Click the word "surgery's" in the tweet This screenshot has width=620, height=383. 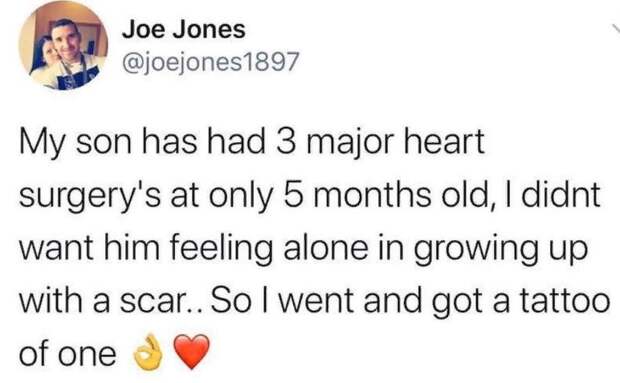coord(90,196)
